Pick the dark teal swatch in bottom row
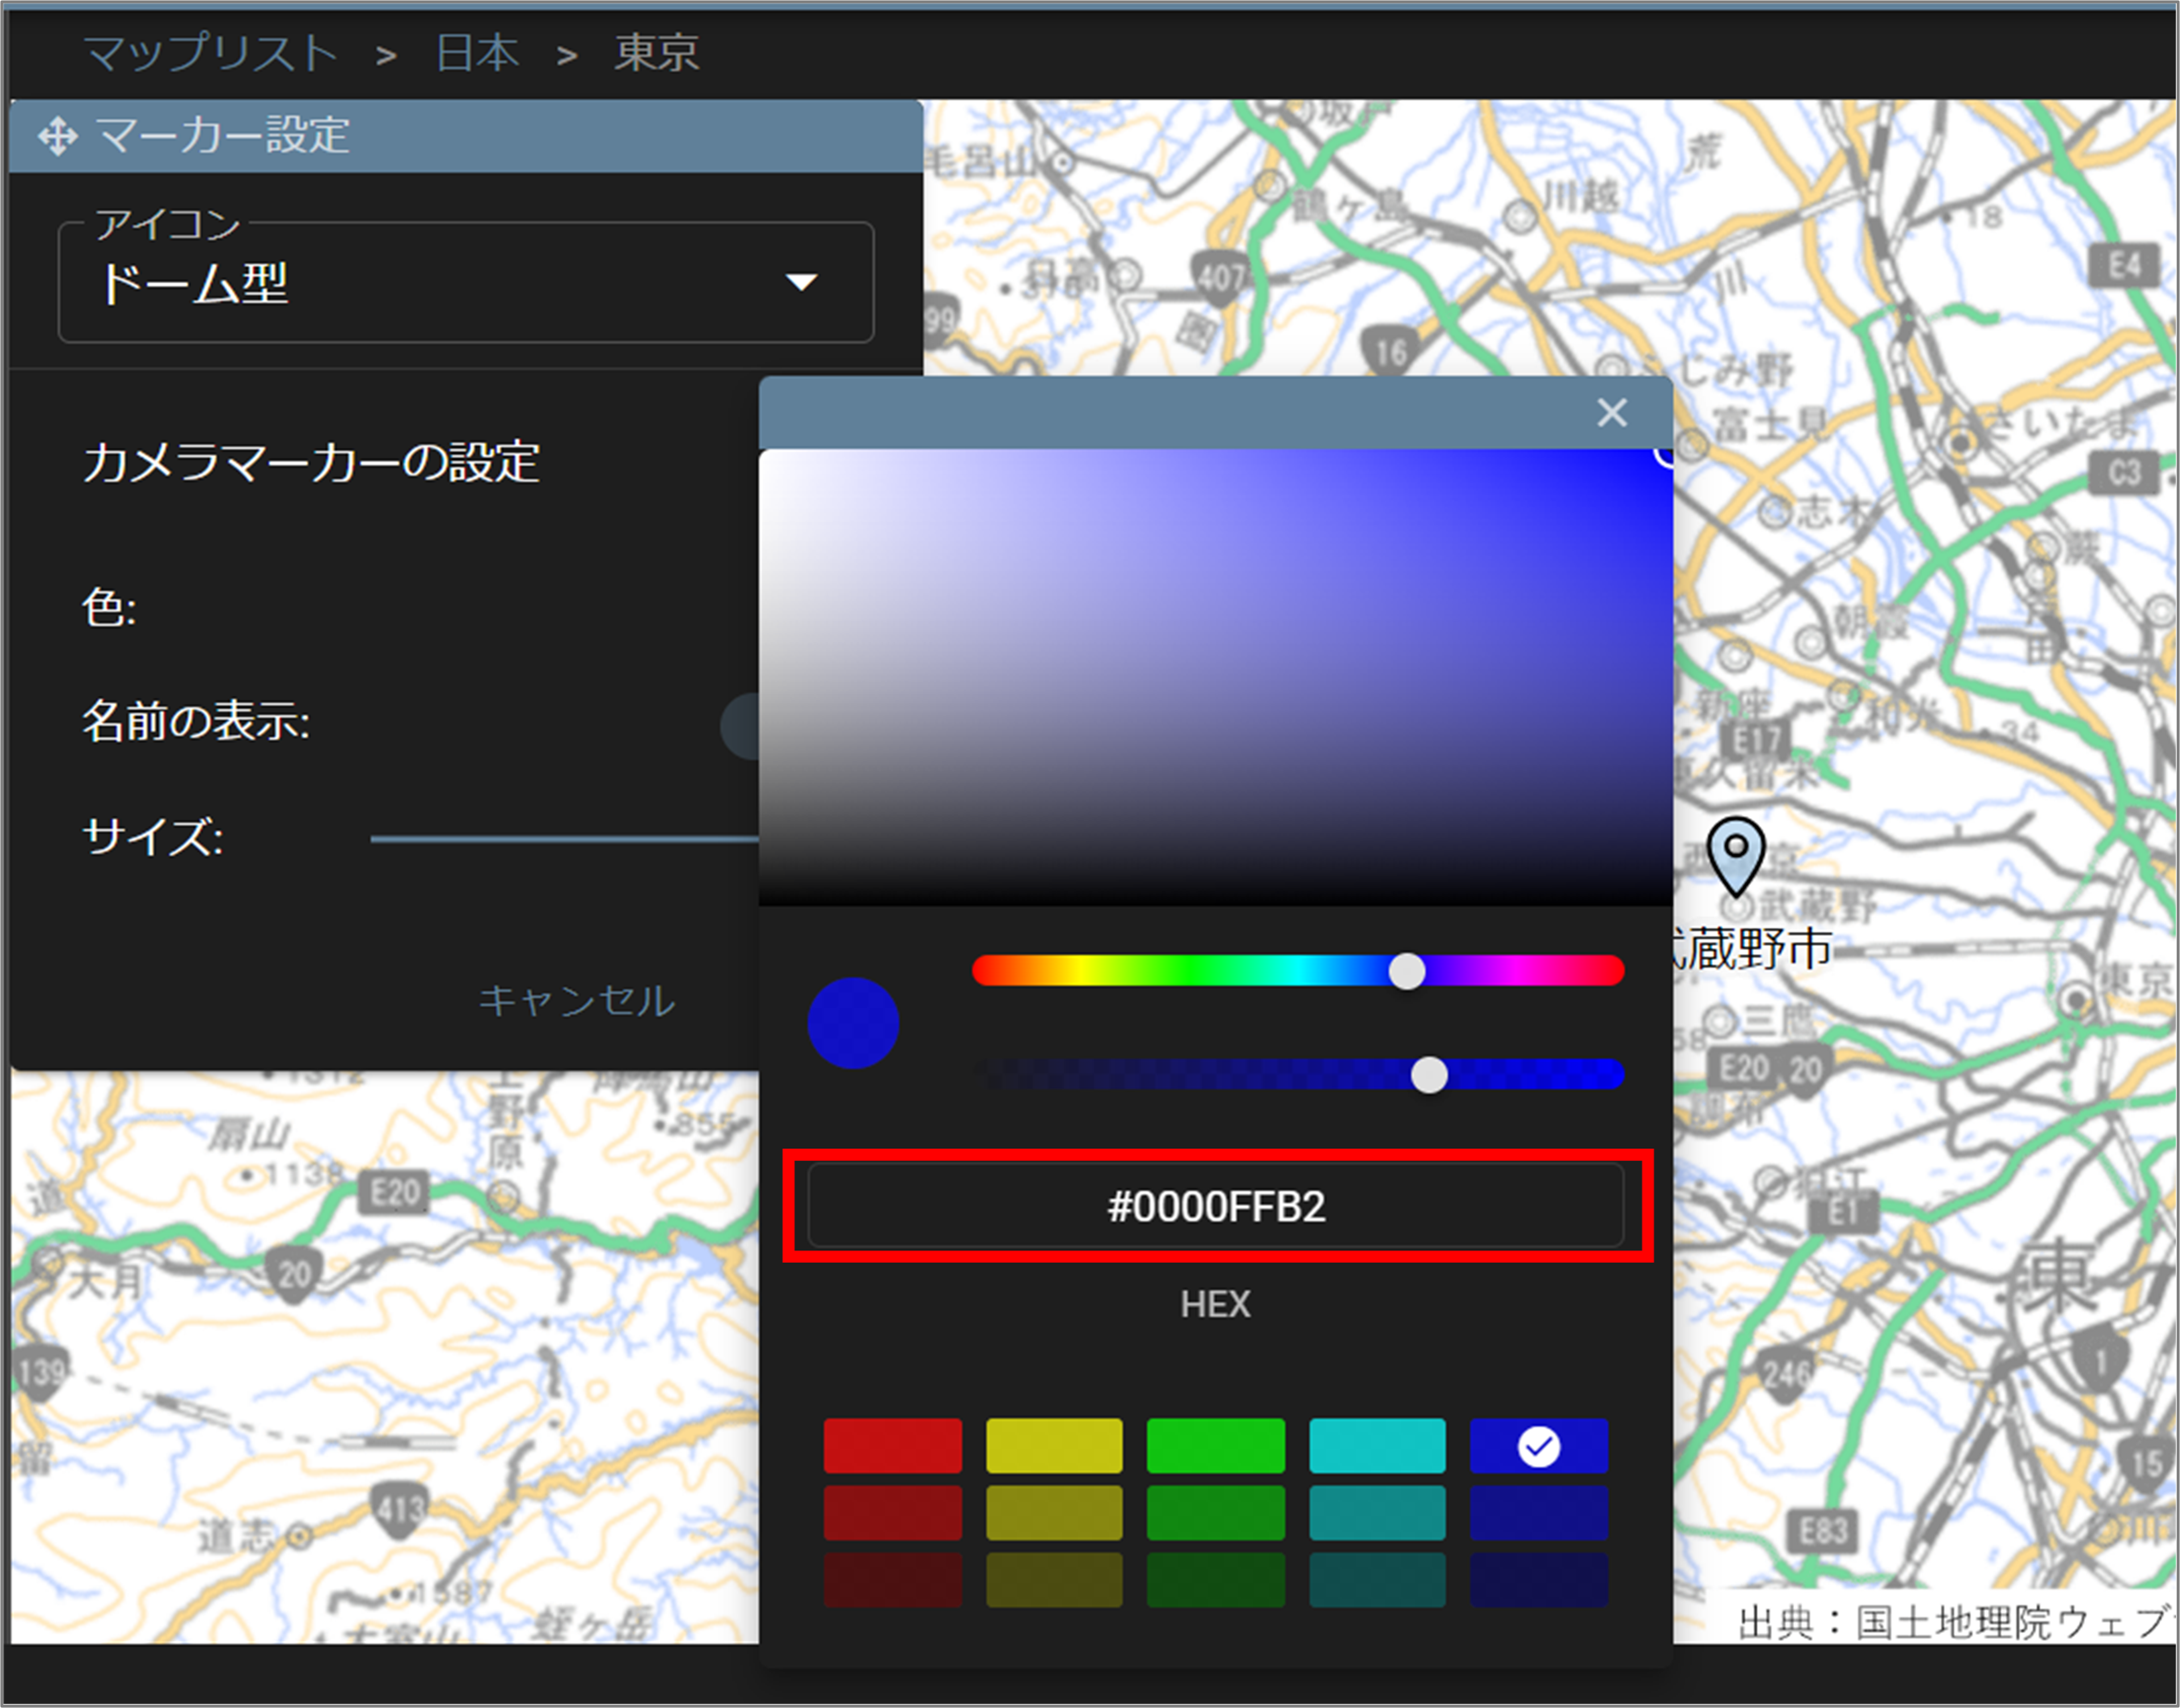 click(x=1377, y=1579)
